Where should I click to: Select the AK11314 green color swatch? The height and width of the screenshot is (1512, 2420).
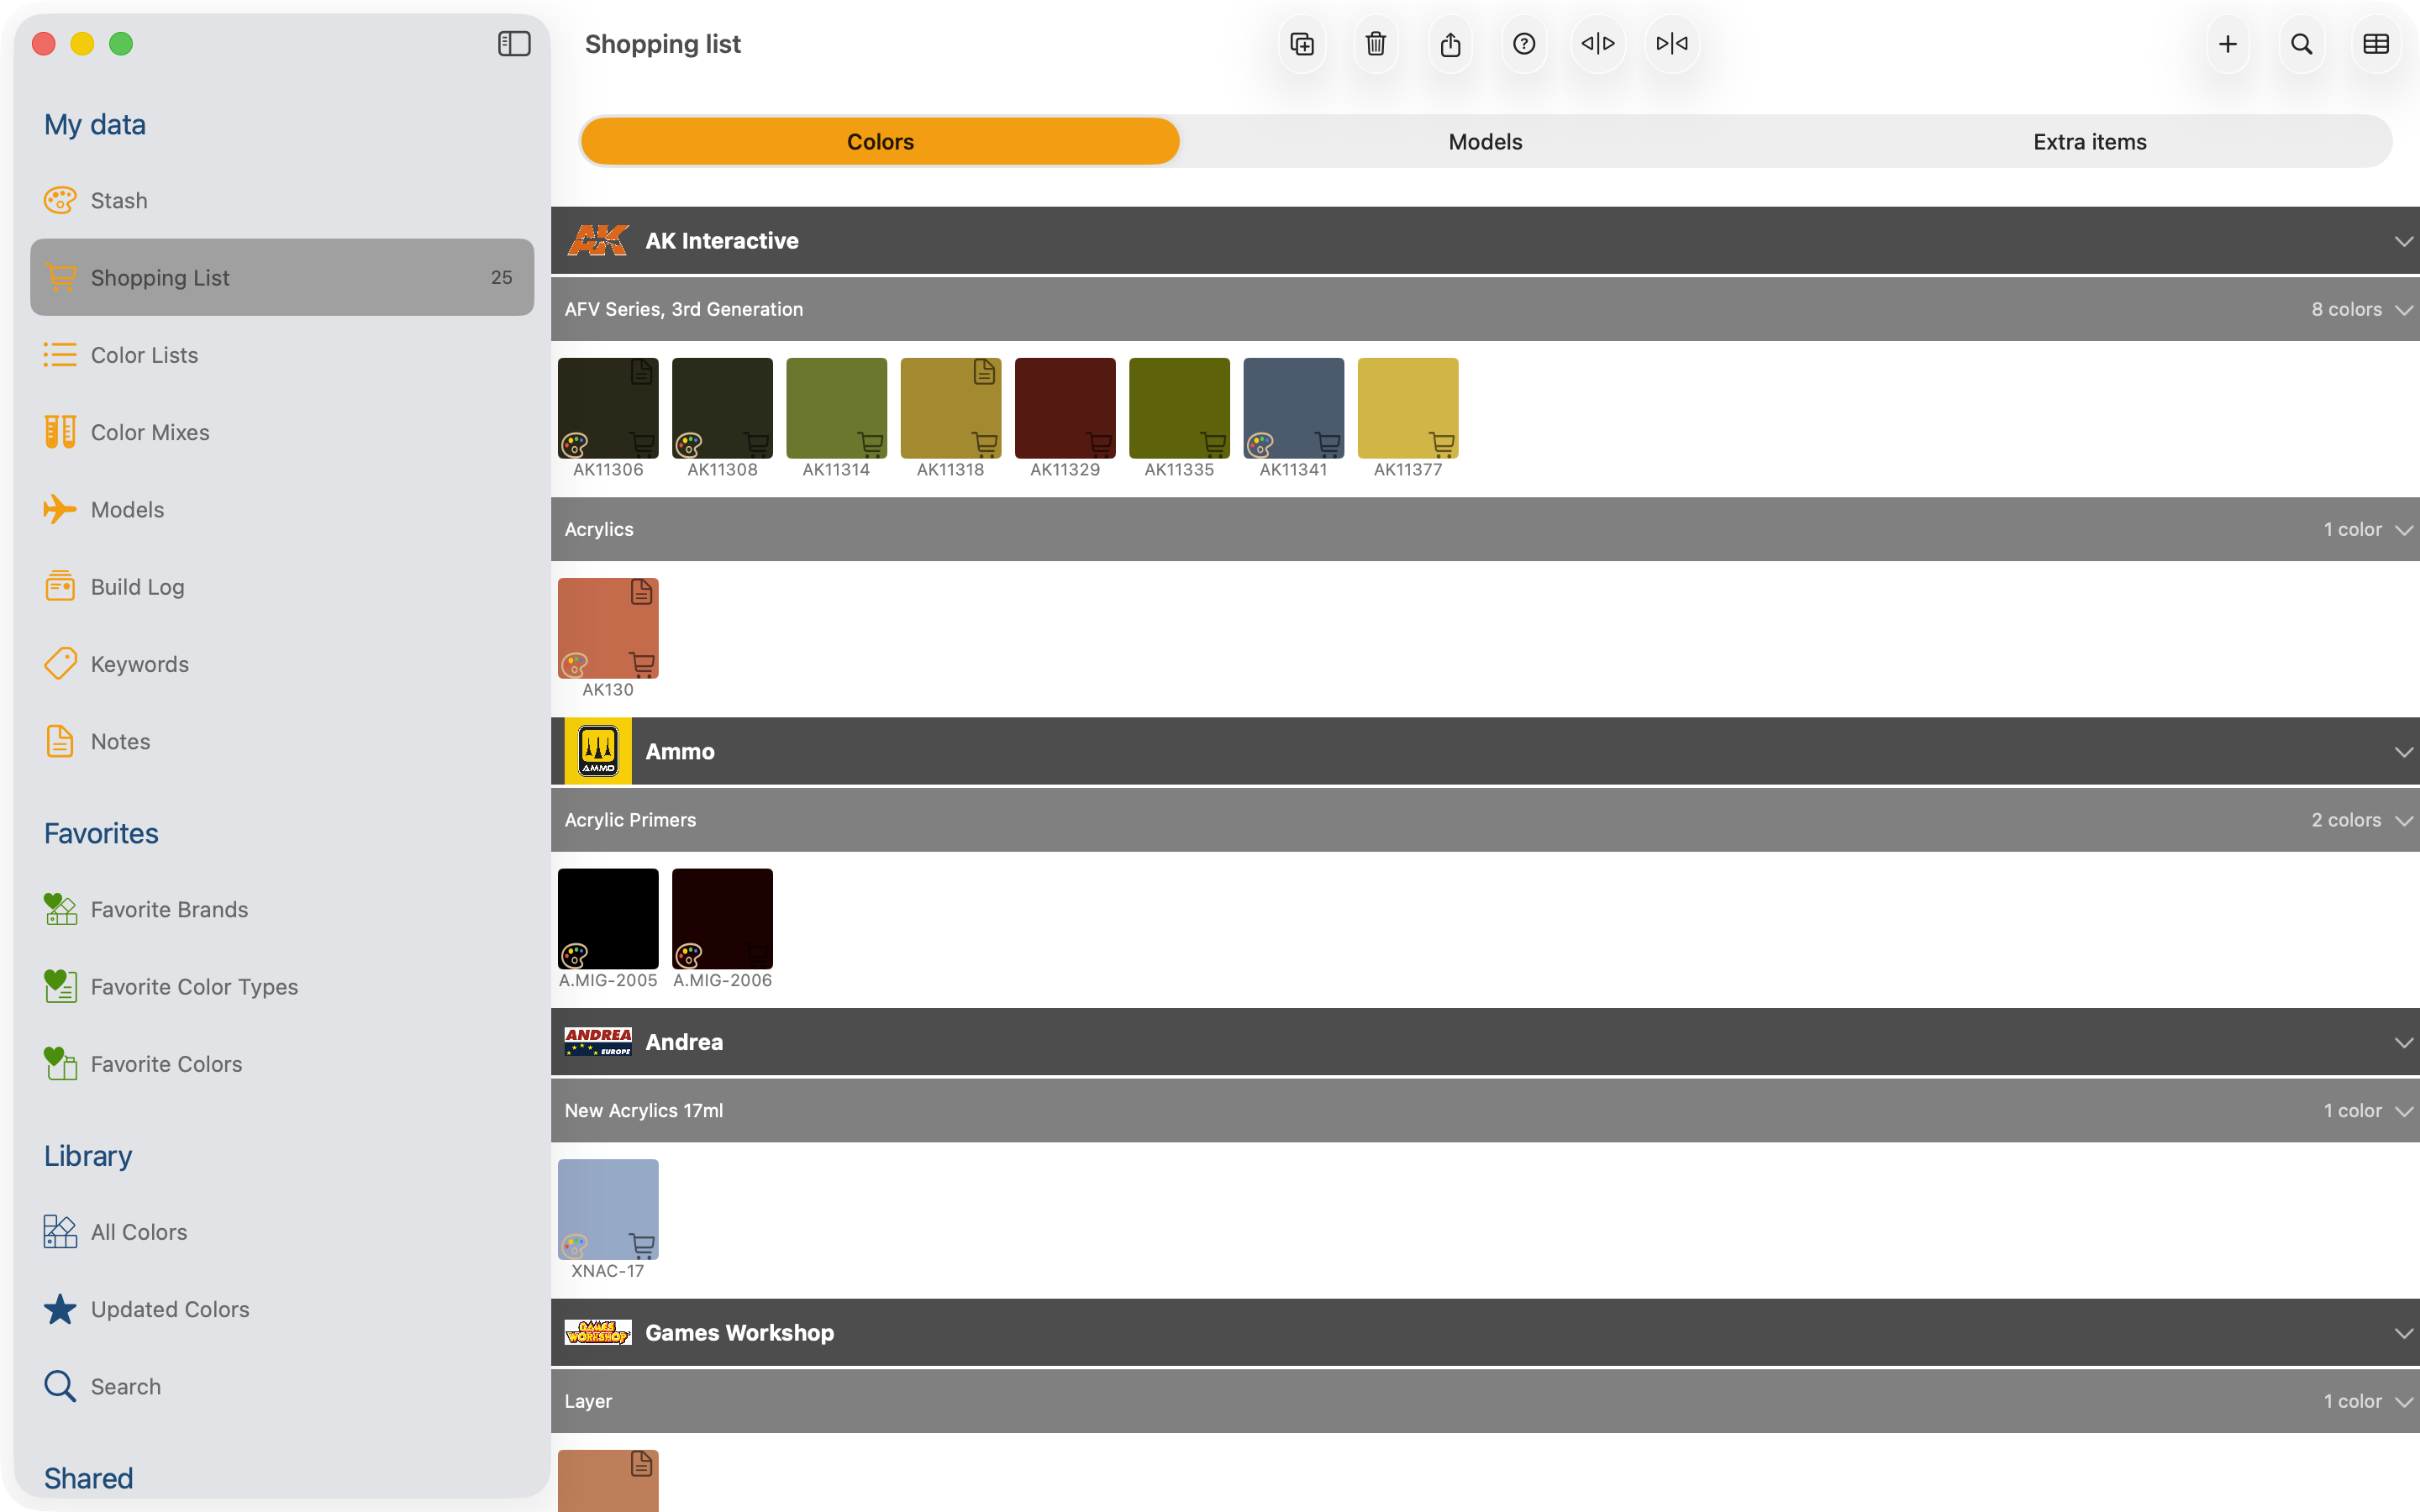tap(836, 408)
